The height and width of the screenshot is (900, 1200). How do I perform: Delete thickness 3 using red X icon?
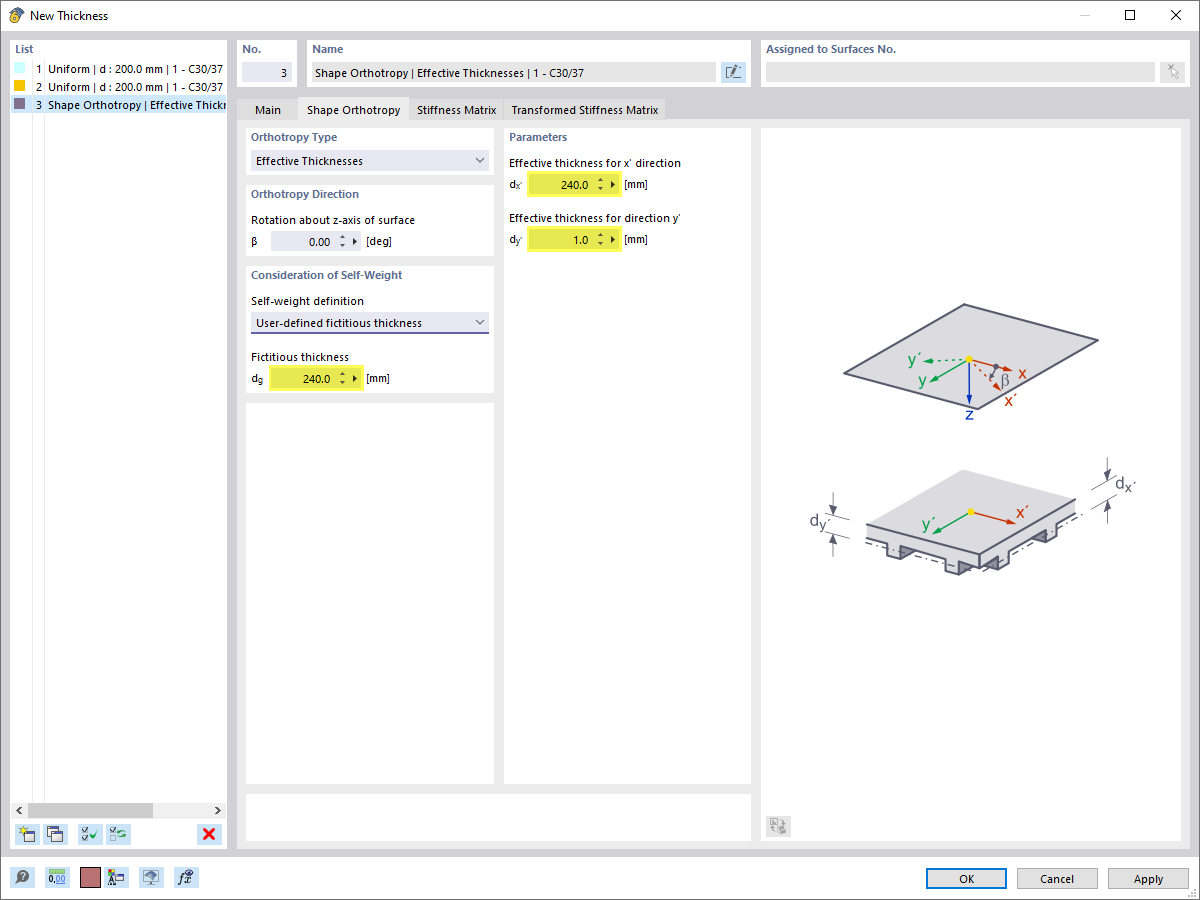tap(209, 834)
